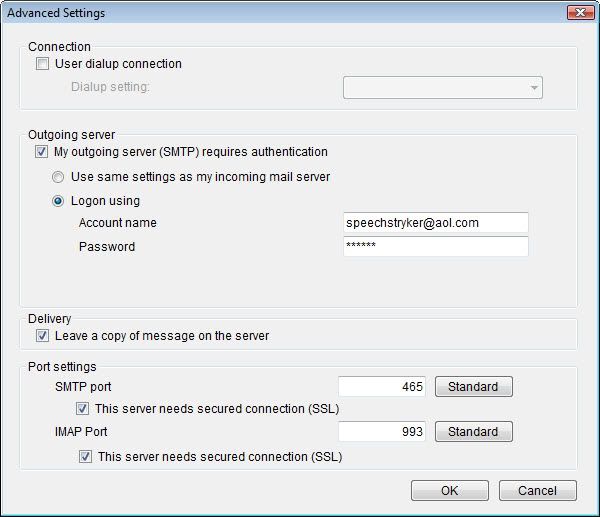The image size is (600, 517).
Task: Toggle the SSL checkbox under IMAP Port
Action: click(85, 457)
